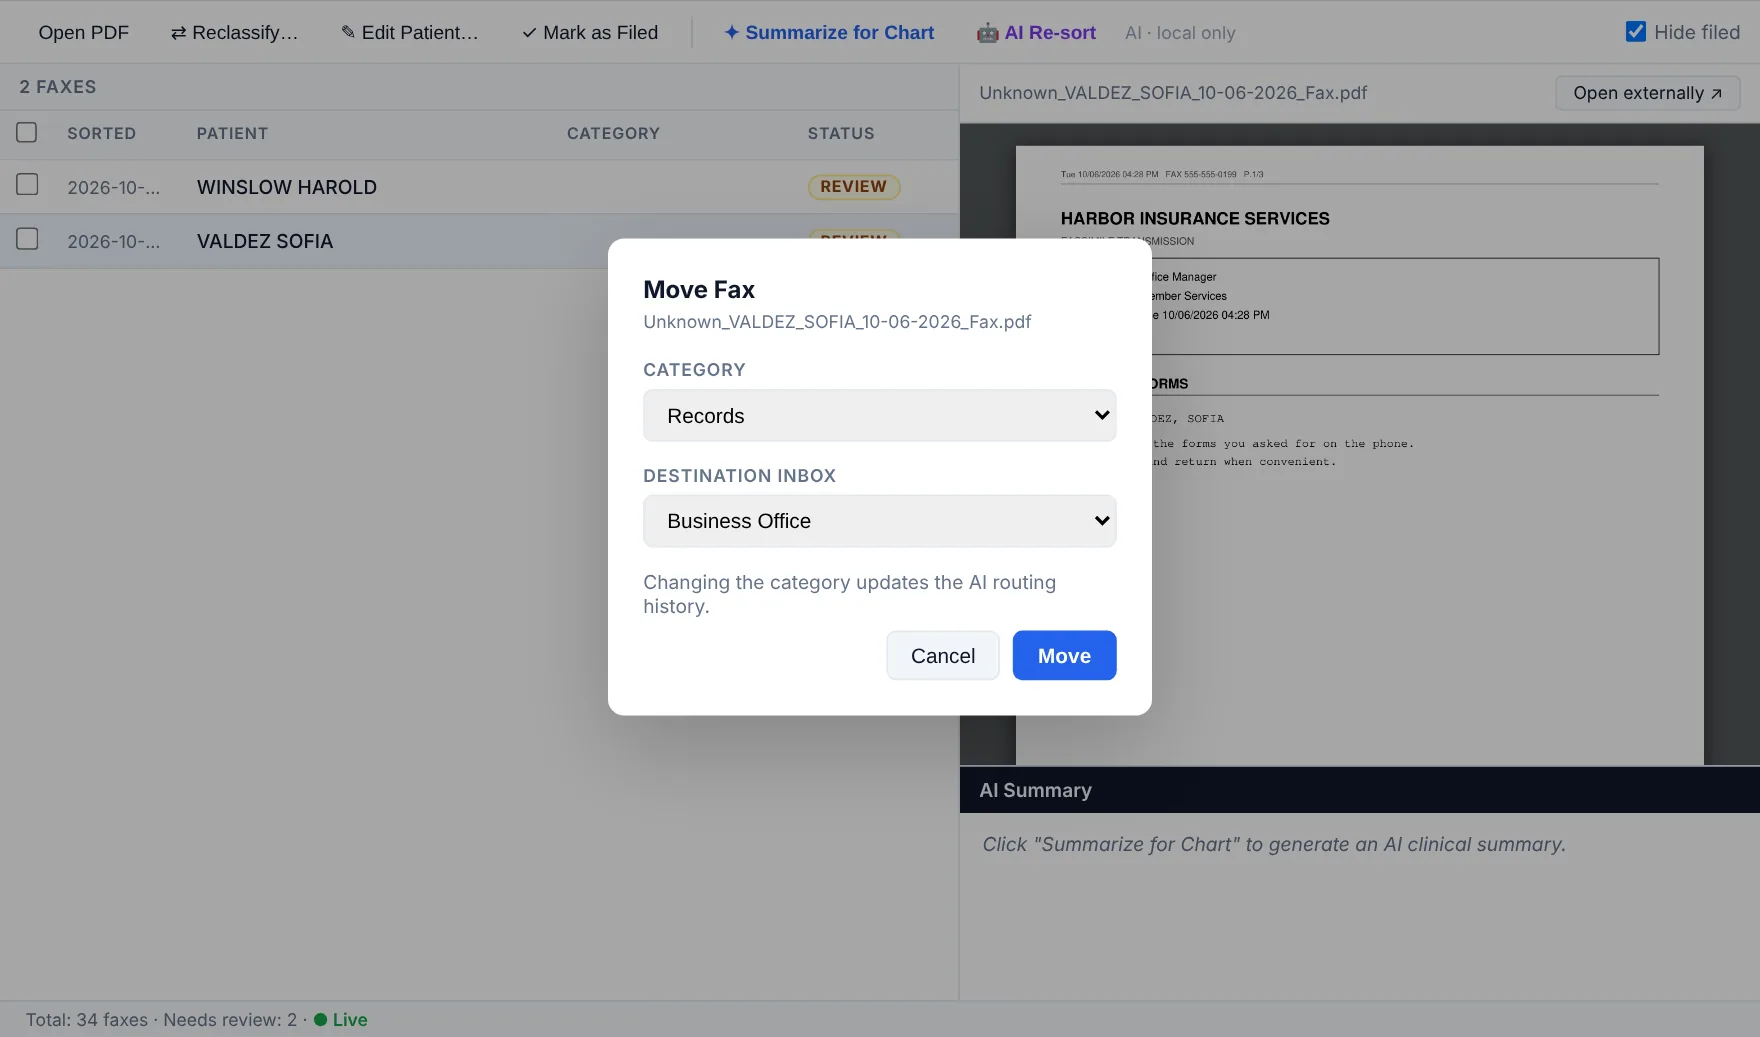Check the VALDEZ SOFIA row checkbox
The width and height of the screenshot is (1760, 1037).
[x=27, y=238]
